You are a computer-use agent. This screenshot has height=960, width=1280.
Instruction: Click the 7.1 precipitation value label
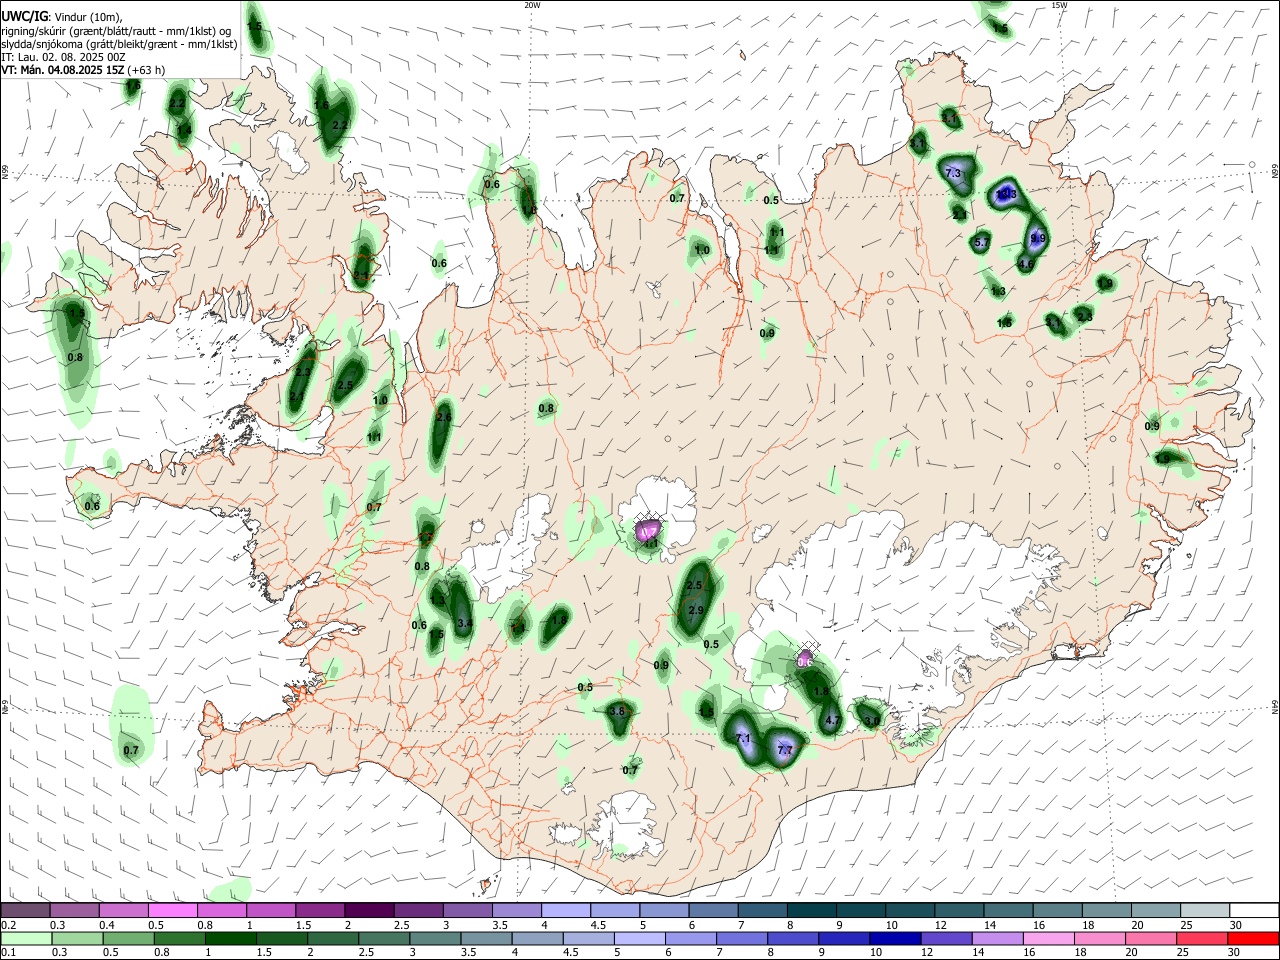[743, 738]
